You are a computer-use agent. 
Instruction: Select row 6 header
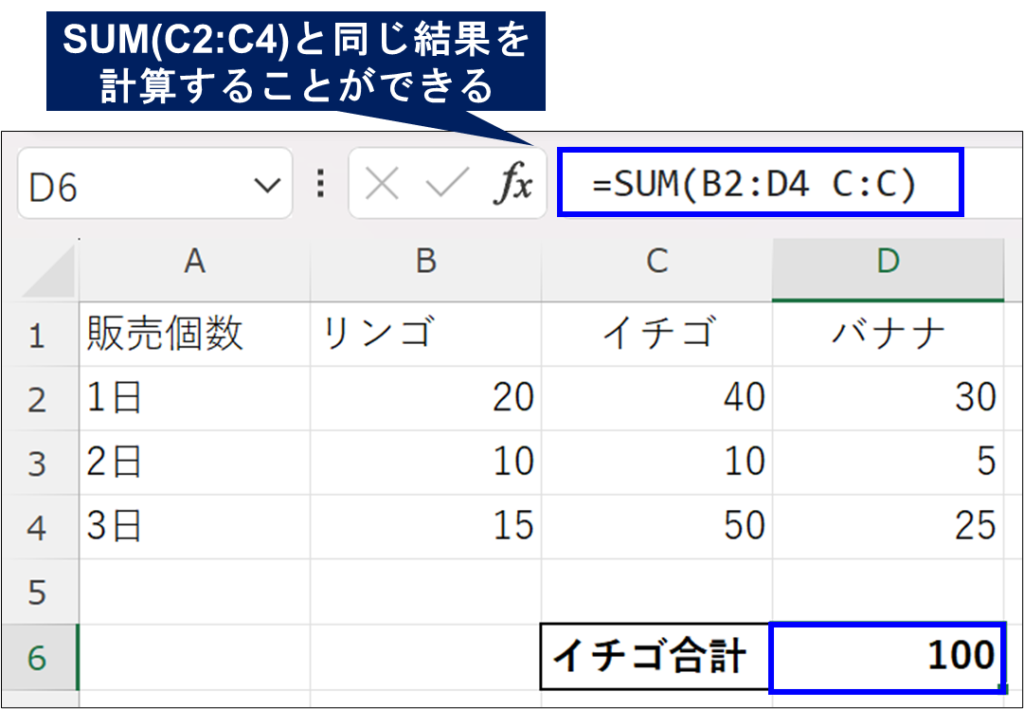pyautogui.click(x=38, y=657)
